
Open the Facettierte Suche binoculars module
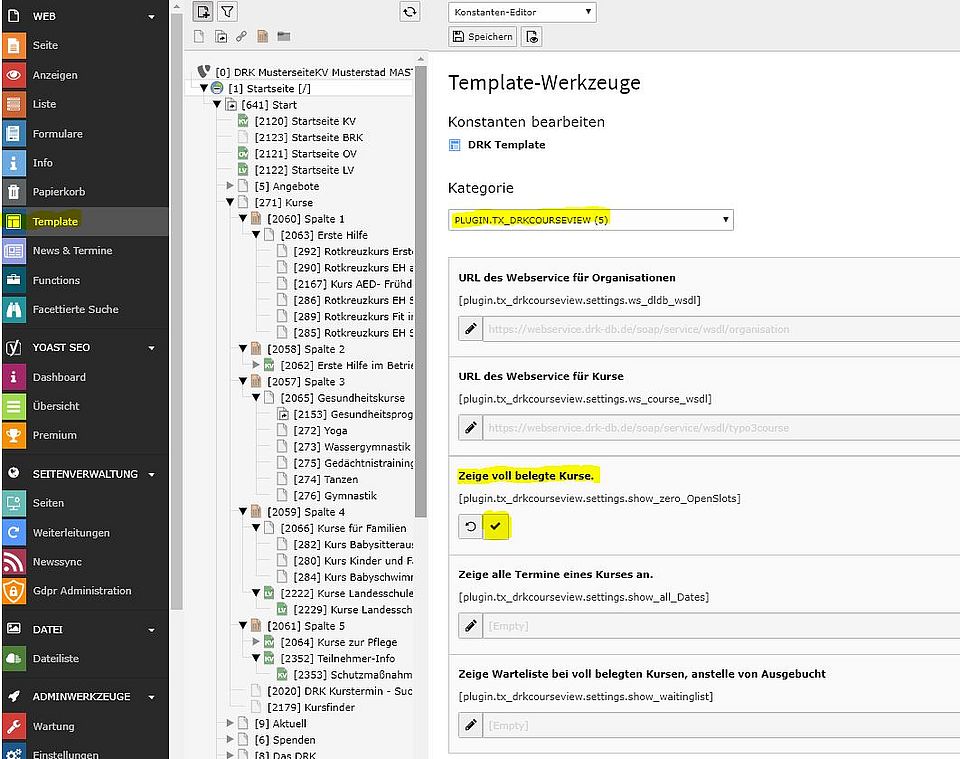14,309
